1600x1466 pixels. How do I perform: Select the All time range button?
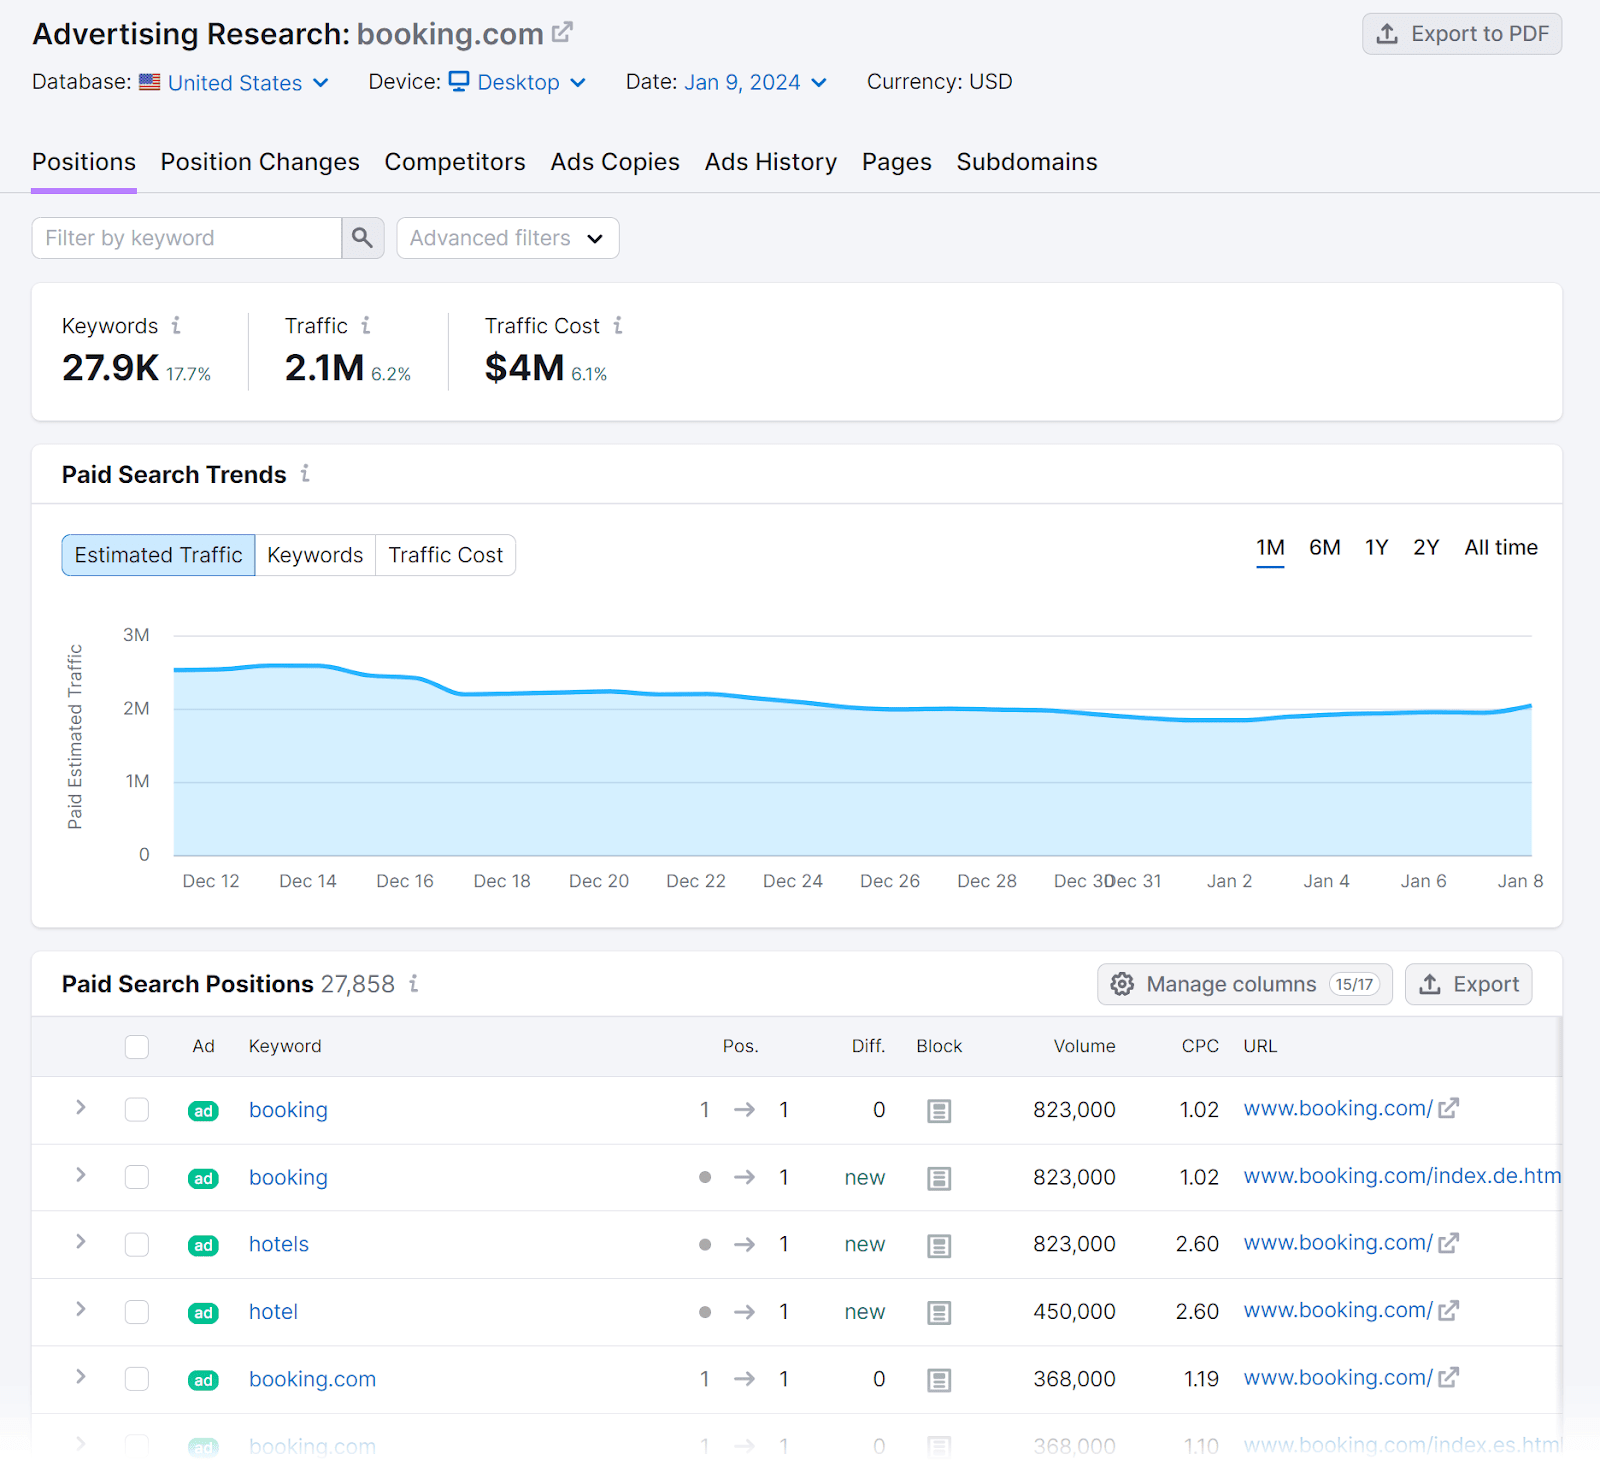tap(1500, 547)
